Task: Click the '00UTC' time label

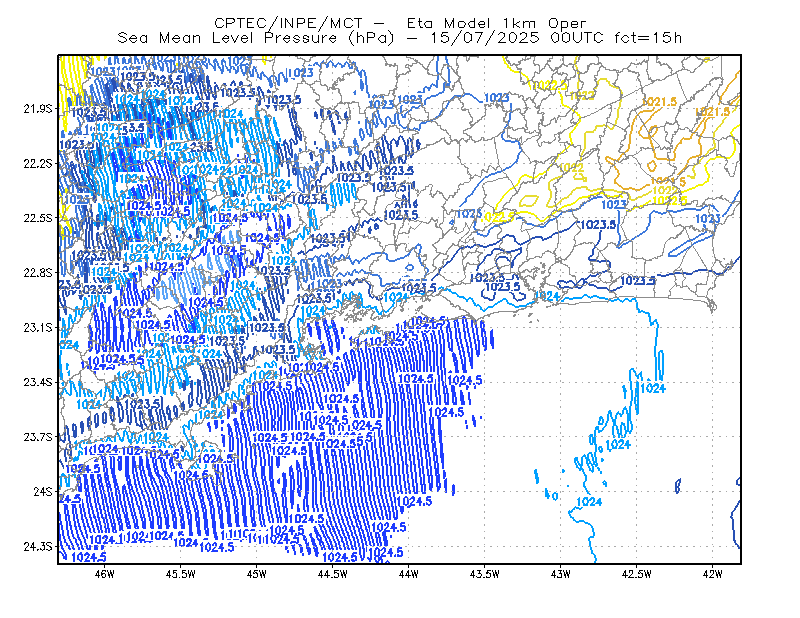Action: coord(577,38)
